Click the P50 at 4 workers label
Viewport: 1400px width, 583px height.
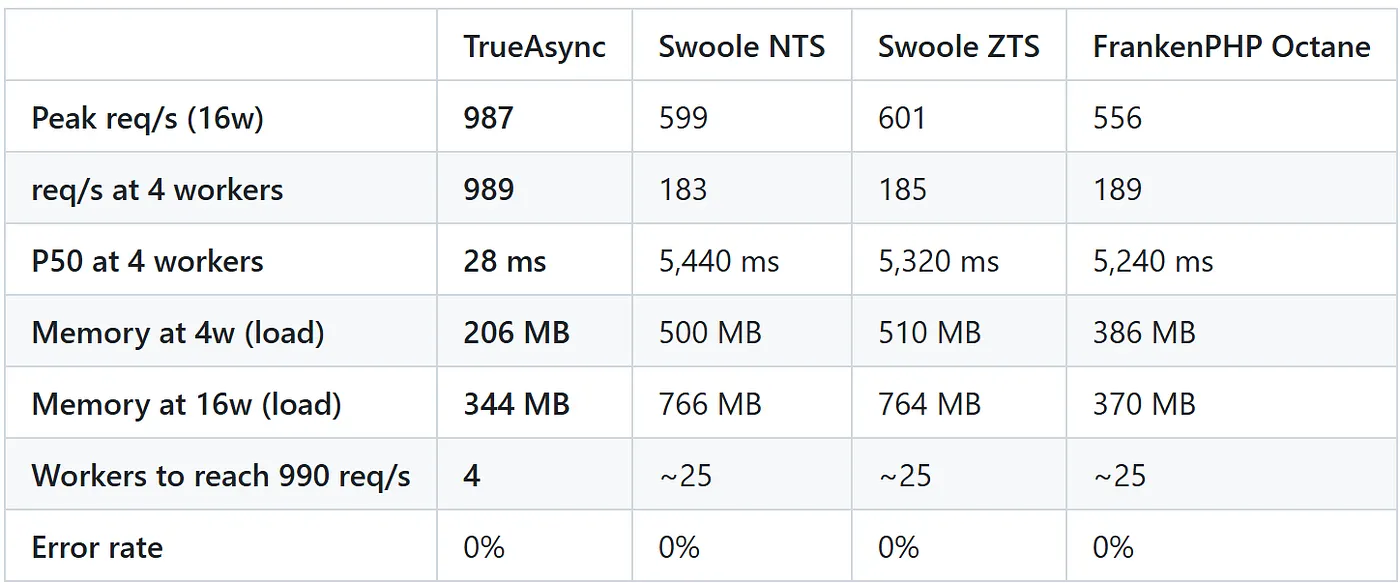[147, 262]
